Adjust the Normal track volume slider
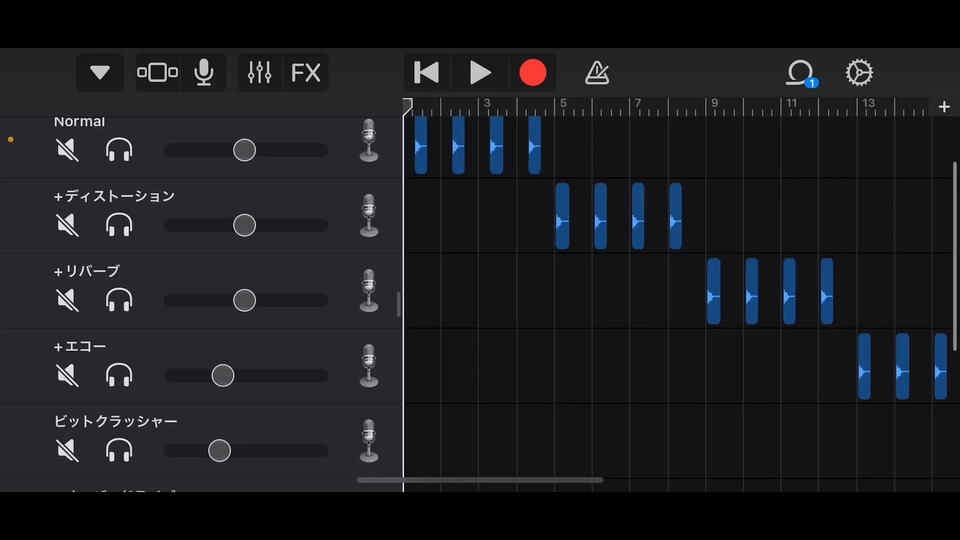The image size is (960, 540). coord(246,150)
